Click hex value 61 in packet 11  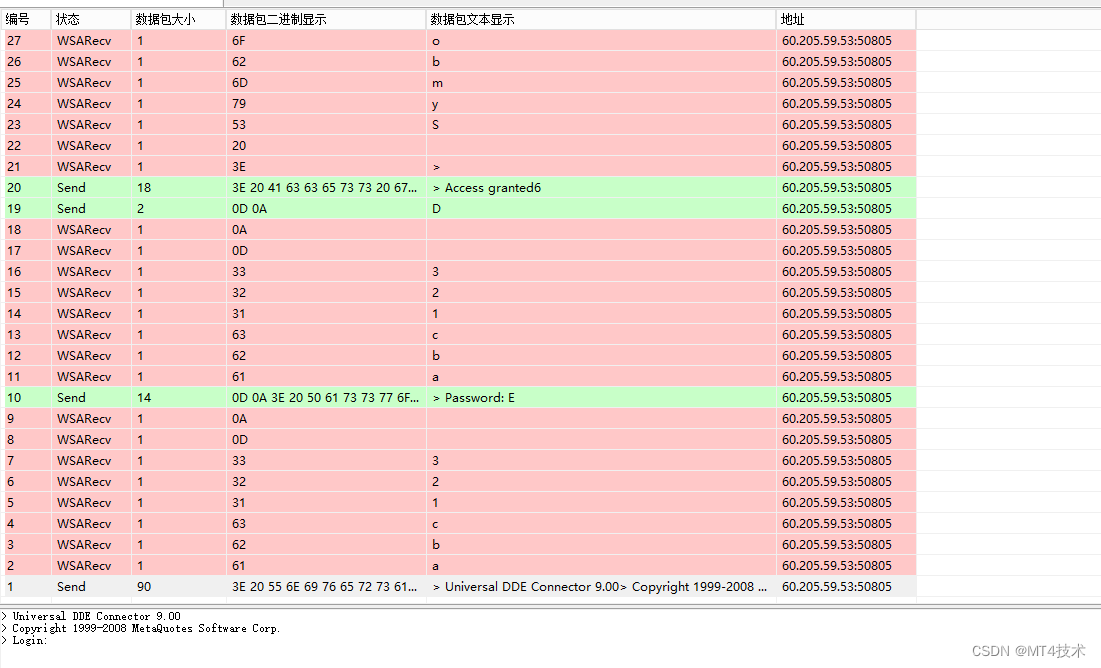[x=238, y=377]
